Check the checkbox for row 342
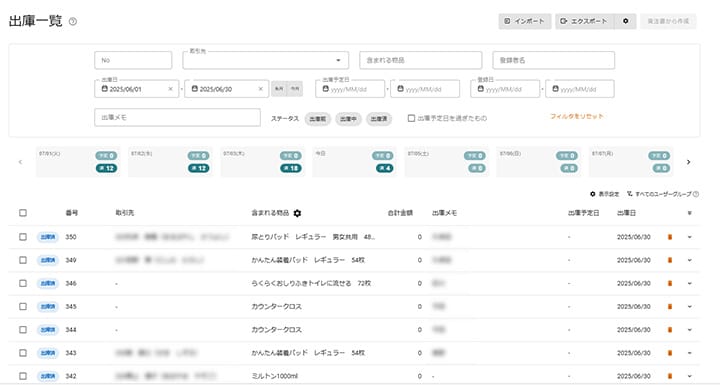This screenshot has height=385, width=720. 23,376
